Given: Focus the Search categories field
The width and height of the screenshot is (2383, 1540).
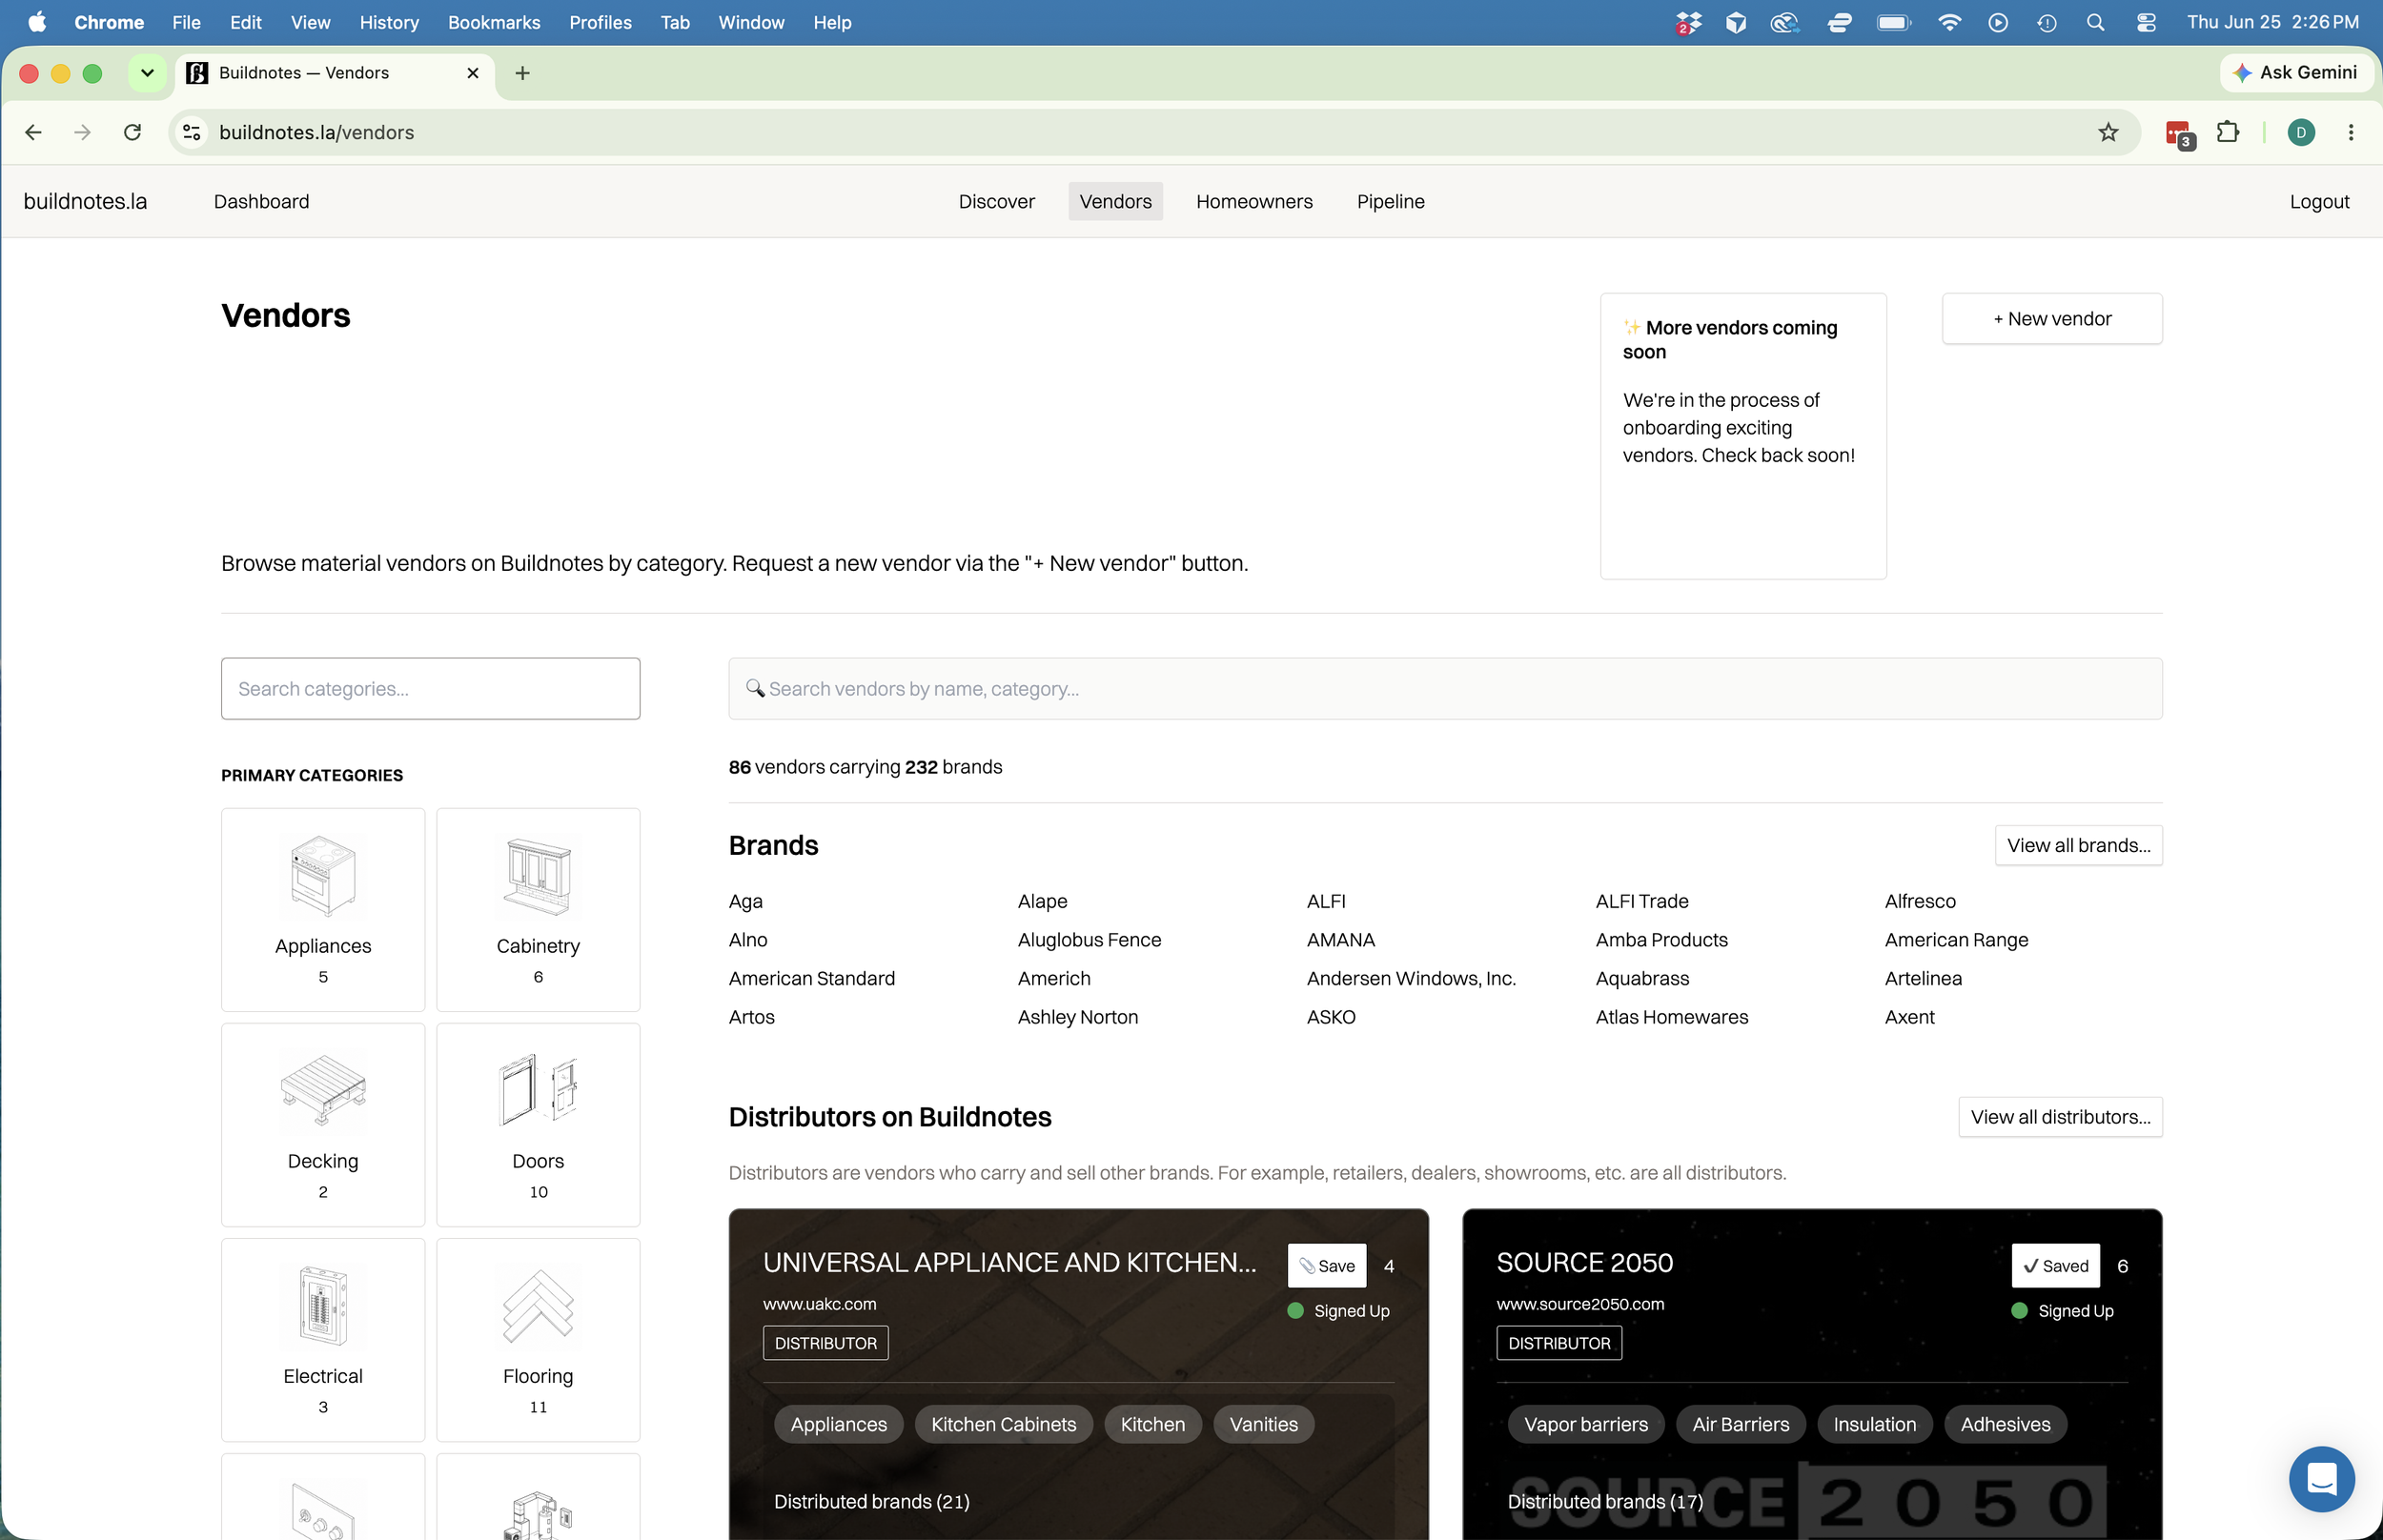Looking at the screenshot, I should [430, 688].
